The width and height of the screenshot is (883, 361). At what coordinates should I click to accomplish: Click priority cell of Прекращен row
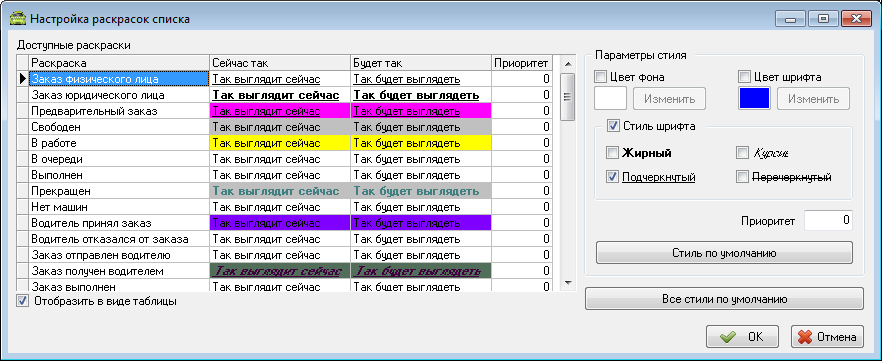(x=523, y=191)
